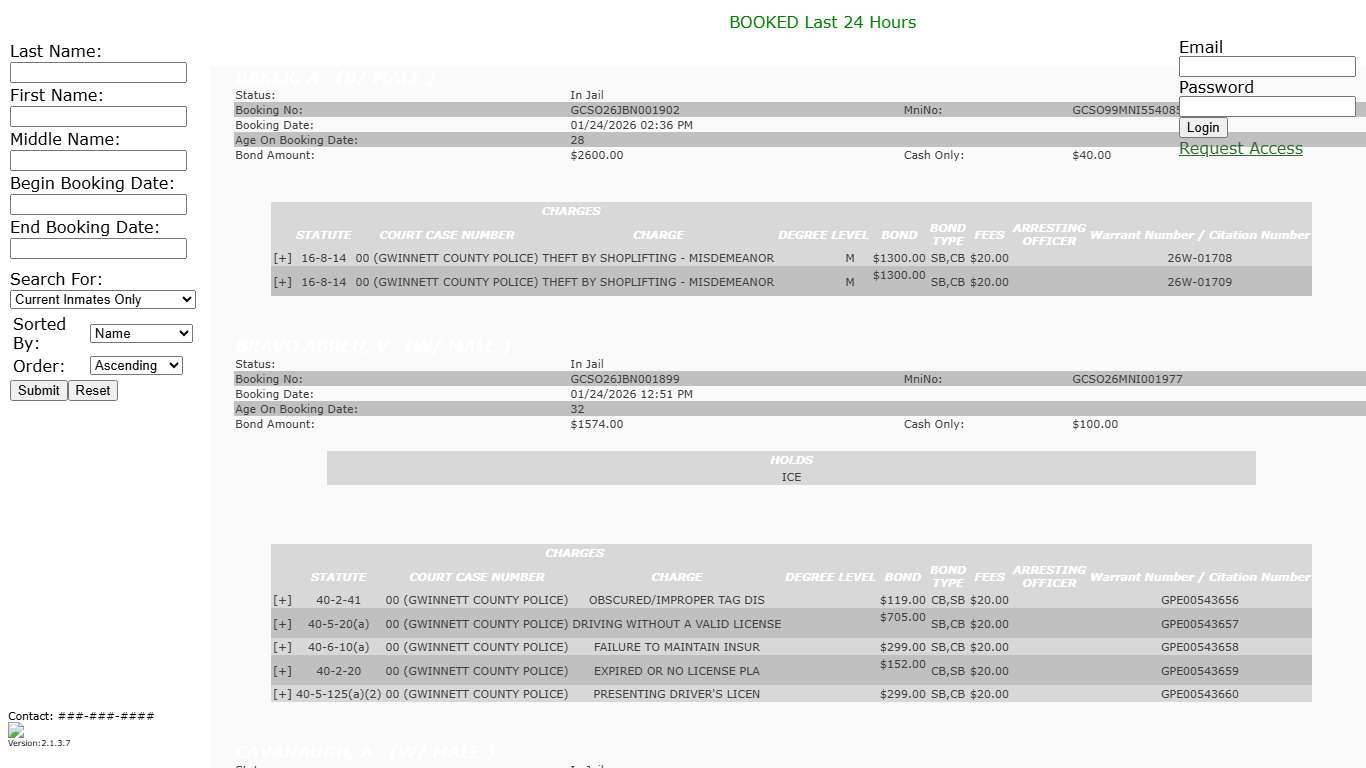1366x768 pixels.
Task: Click into the Email field
Action: click(x=1266, y=66)
